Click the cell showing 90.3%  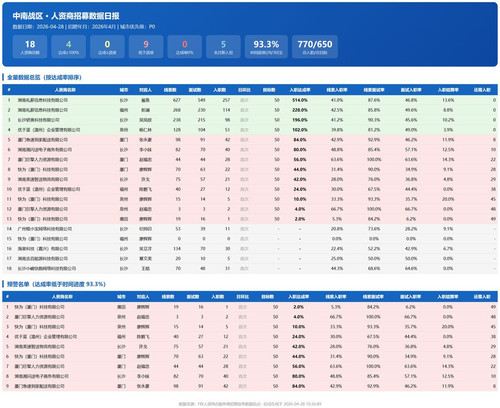pyautogui.click(x=374, y=120)
